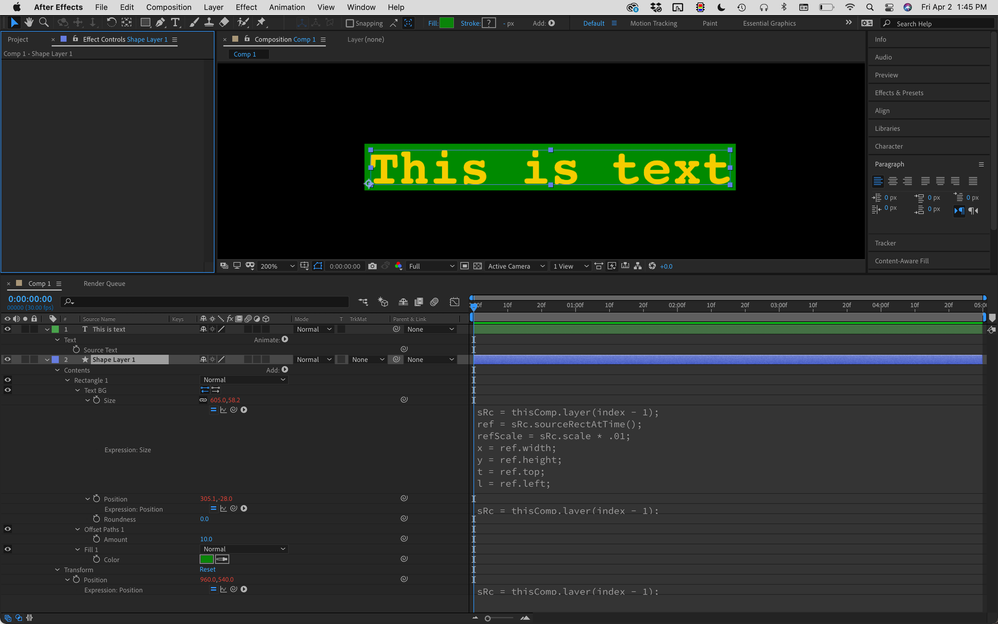
Task: Select the Zoom tool in toolbar
Action: [44, 23]
